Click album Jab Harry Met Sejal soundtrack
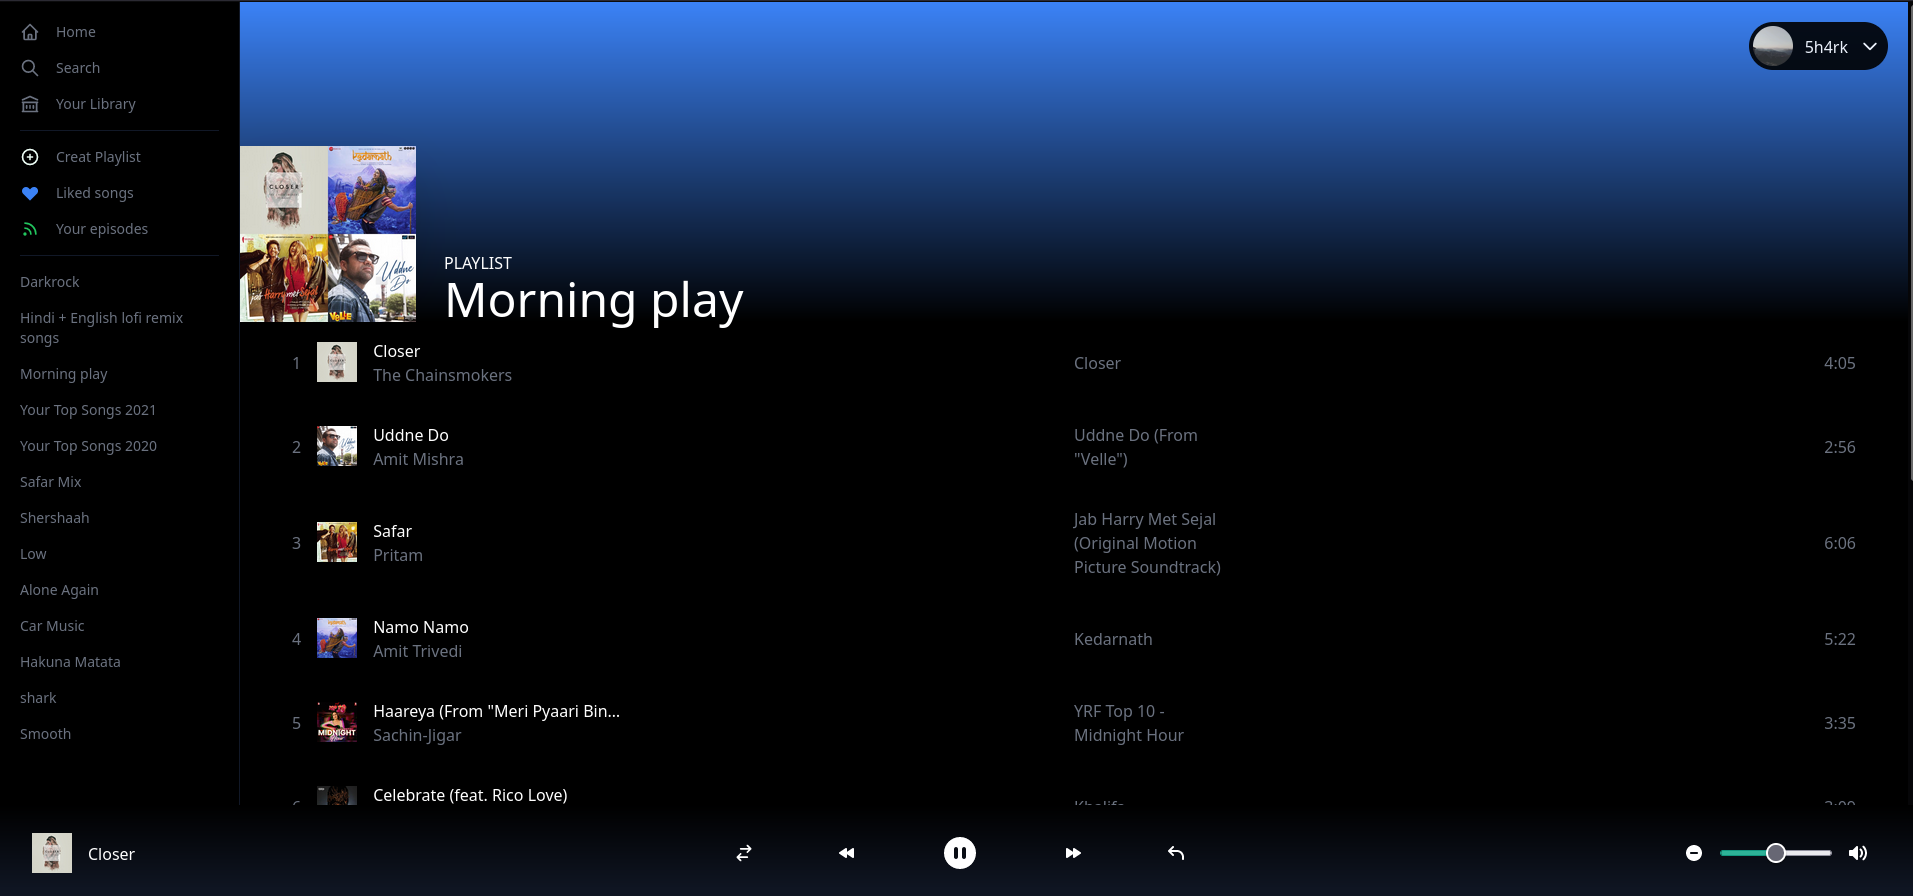1913x896 pixels. tap(1148, 543)
